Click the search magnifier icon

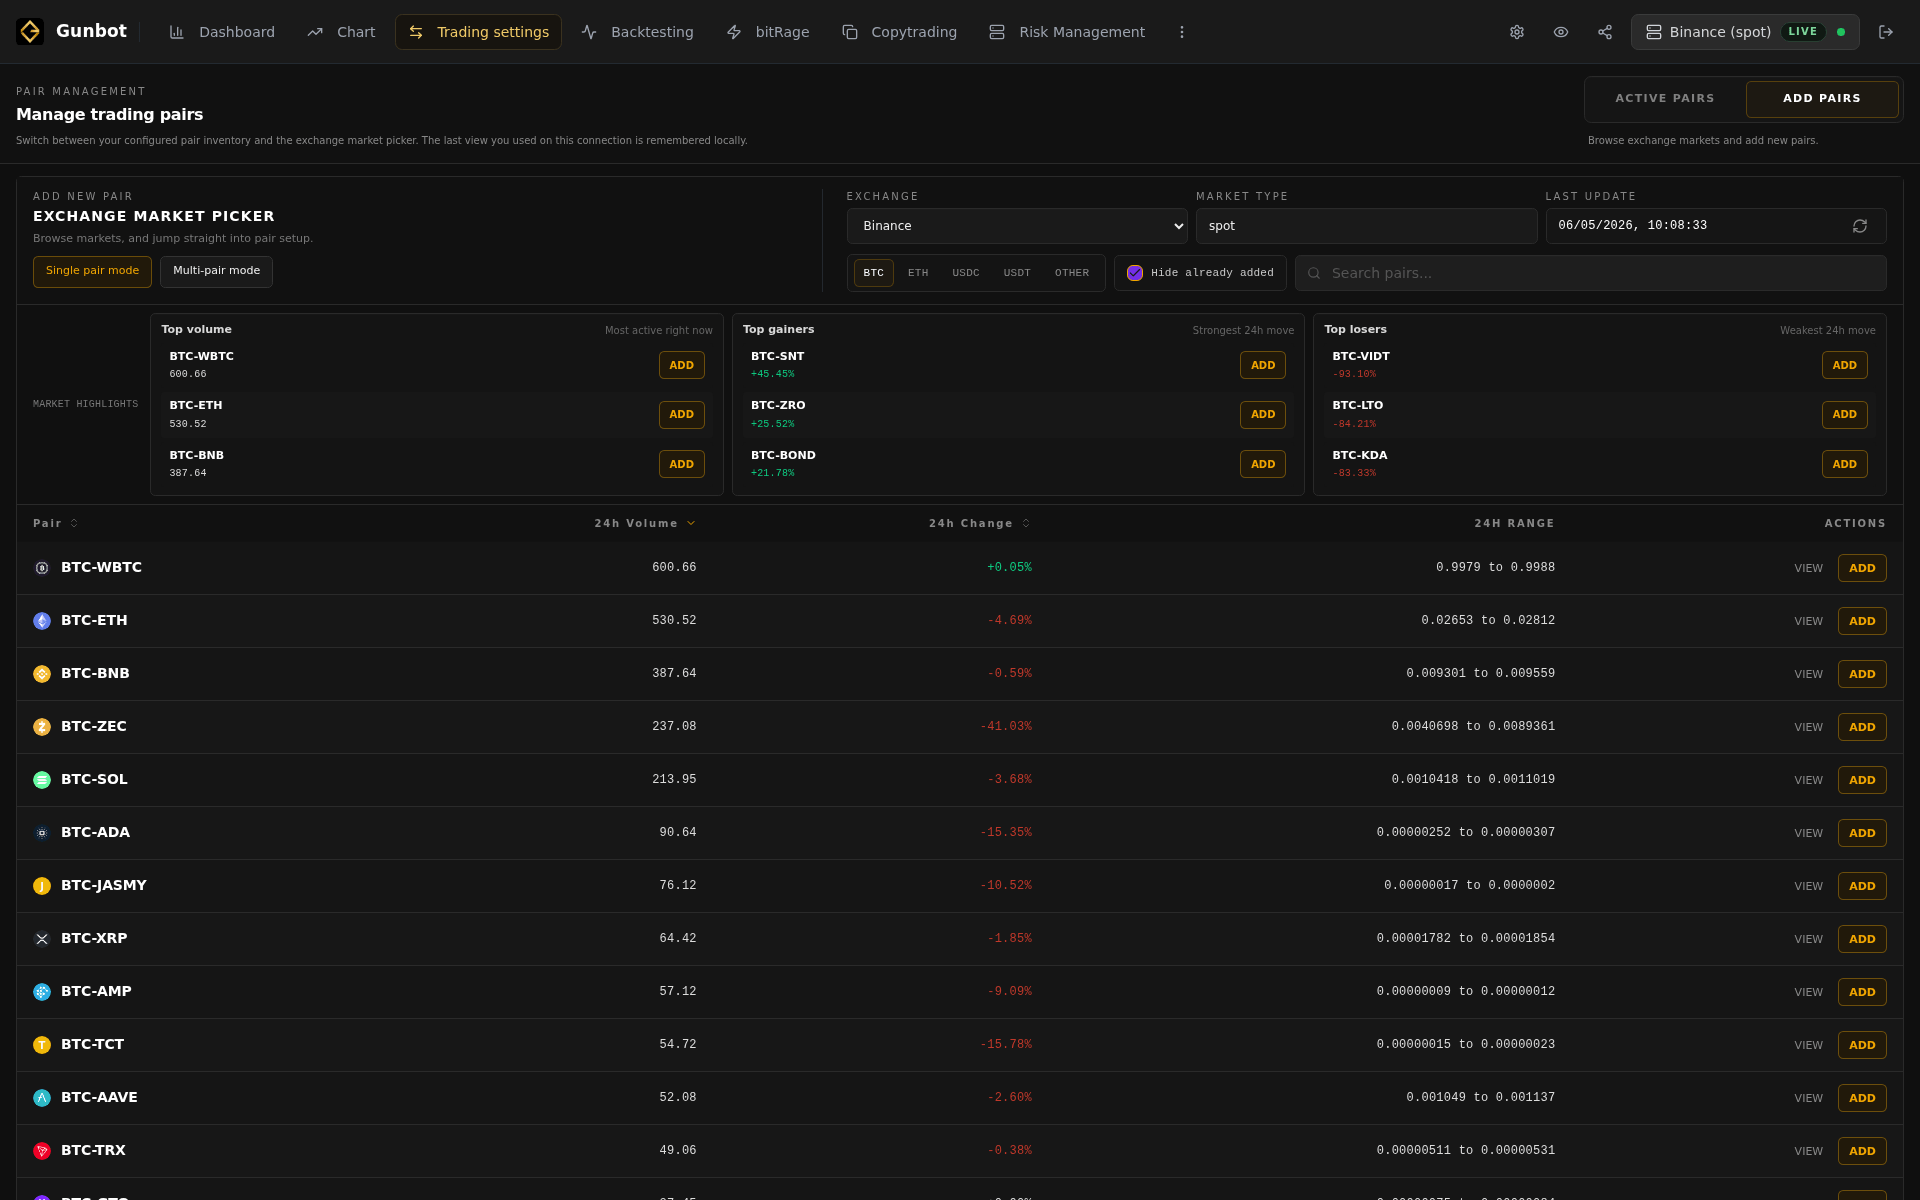click(x=1314, y=273)
